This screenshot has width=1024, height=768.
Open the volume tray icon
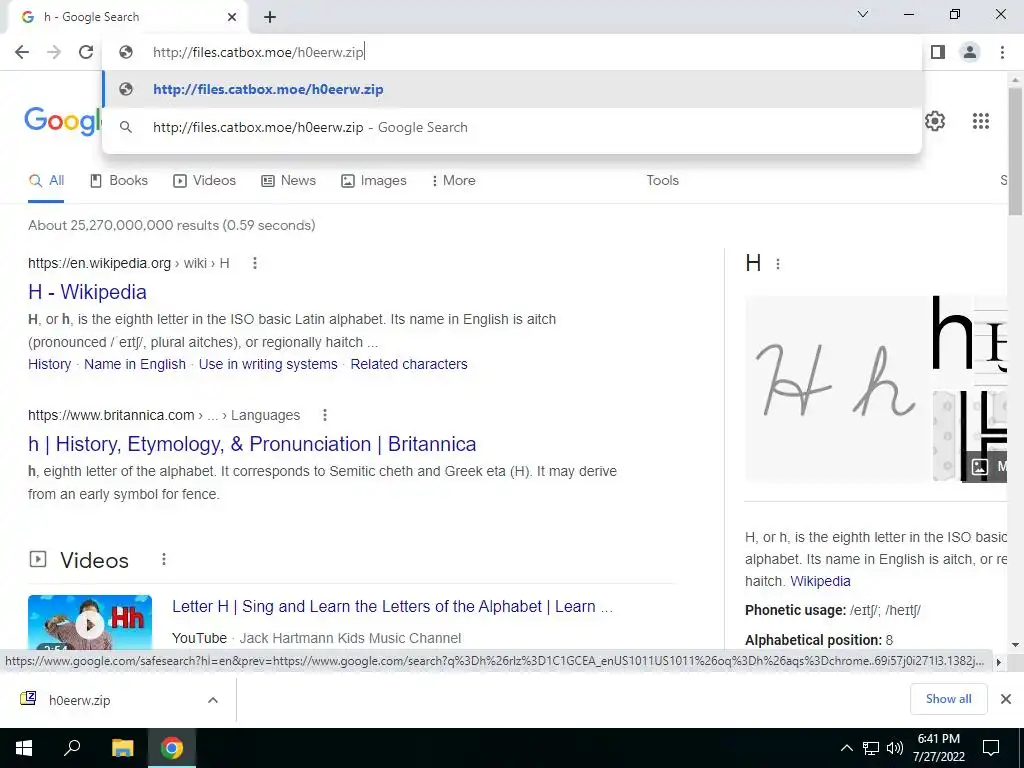click(895, 748)
